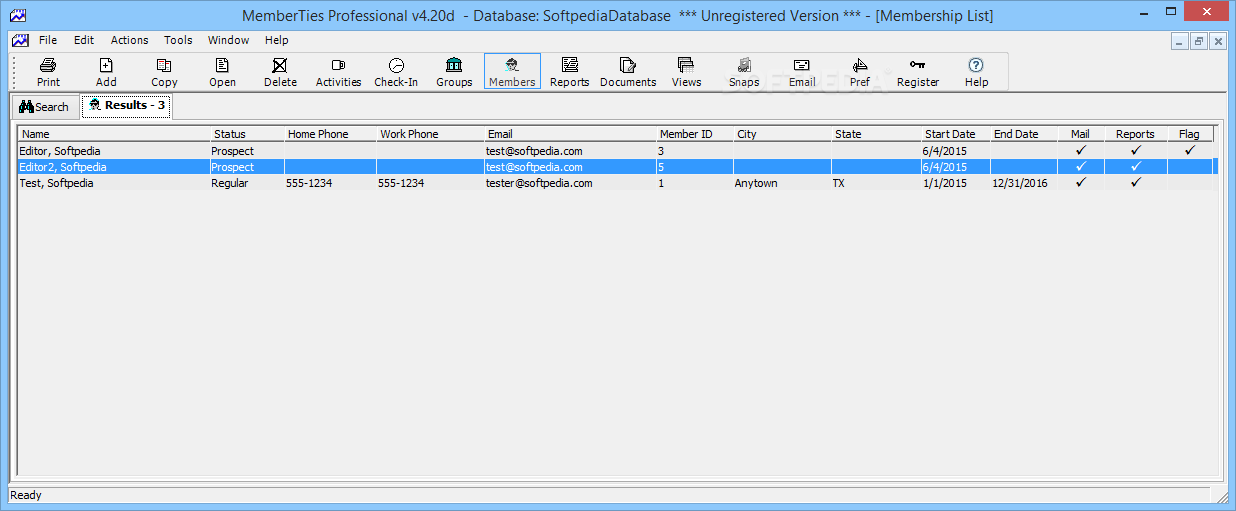Viewport: 1236px width, 511px height.
Task: Click the Flag column header
Action: (x=1190, y=134)
